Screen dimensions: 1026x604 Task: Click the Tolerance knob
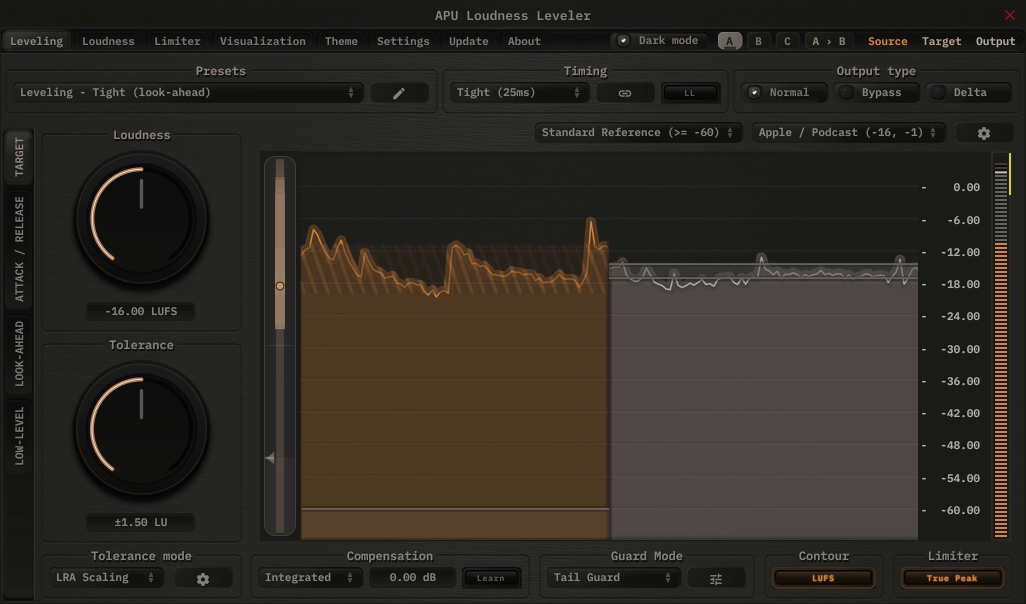click(x=141, y=429)
